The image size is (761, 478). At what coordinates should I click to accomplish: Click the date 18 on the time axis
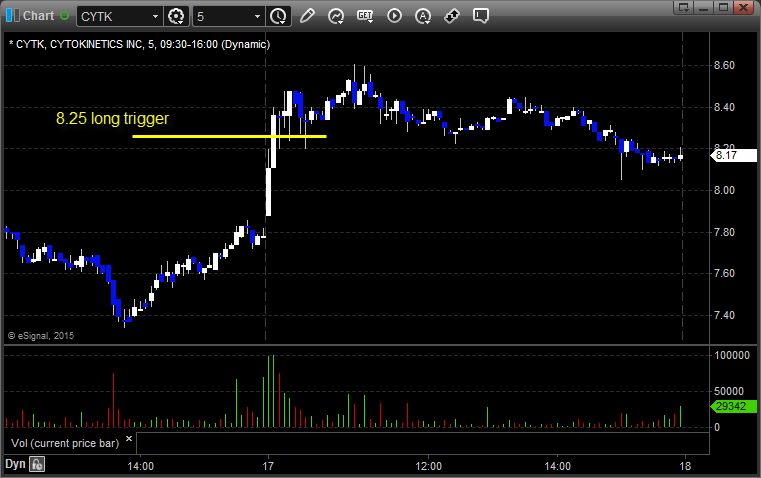tap(685, 466)
